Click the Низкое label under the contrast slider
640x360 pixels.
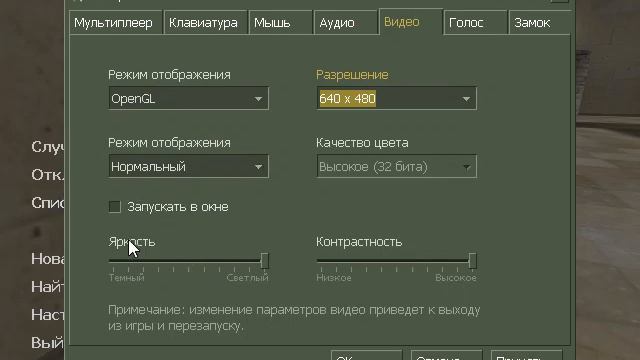[x=334, y=278]
